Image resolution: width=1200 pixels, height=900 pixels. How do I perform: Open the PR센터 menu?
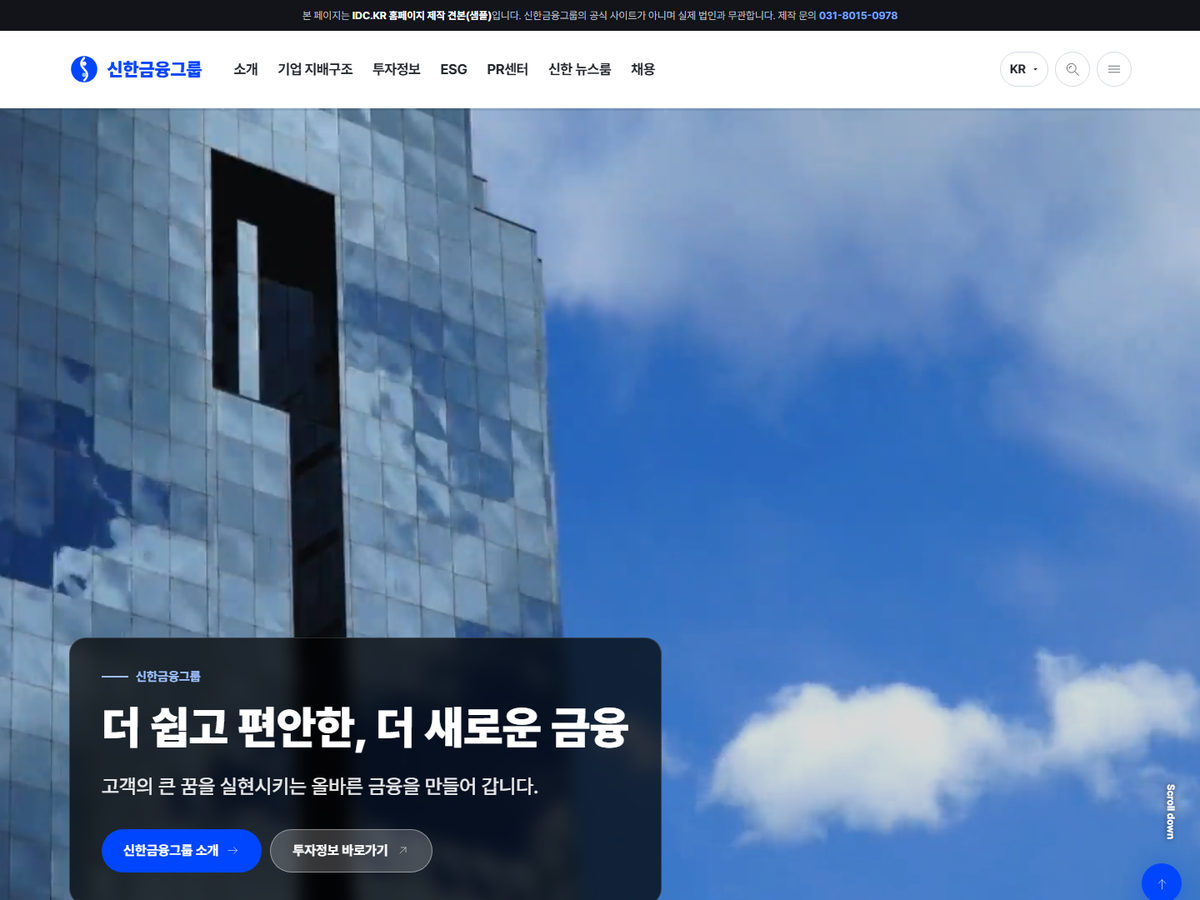point(508,69)
